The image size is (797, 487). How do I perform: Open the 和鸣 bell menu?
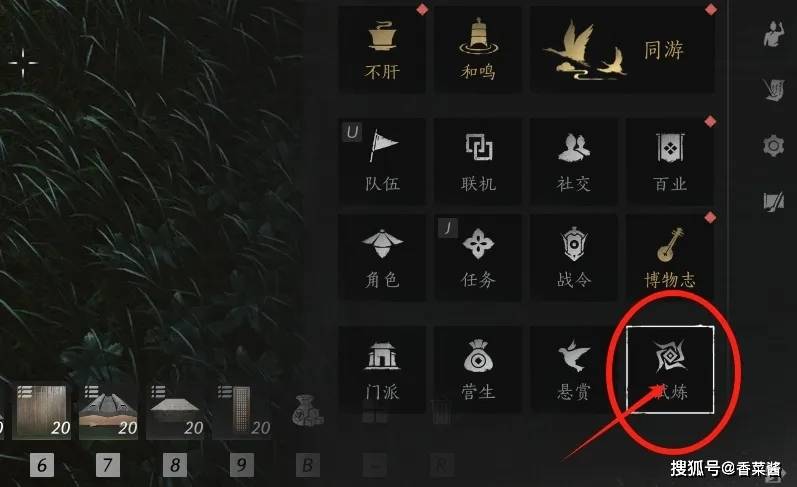(x=478, y=49)
